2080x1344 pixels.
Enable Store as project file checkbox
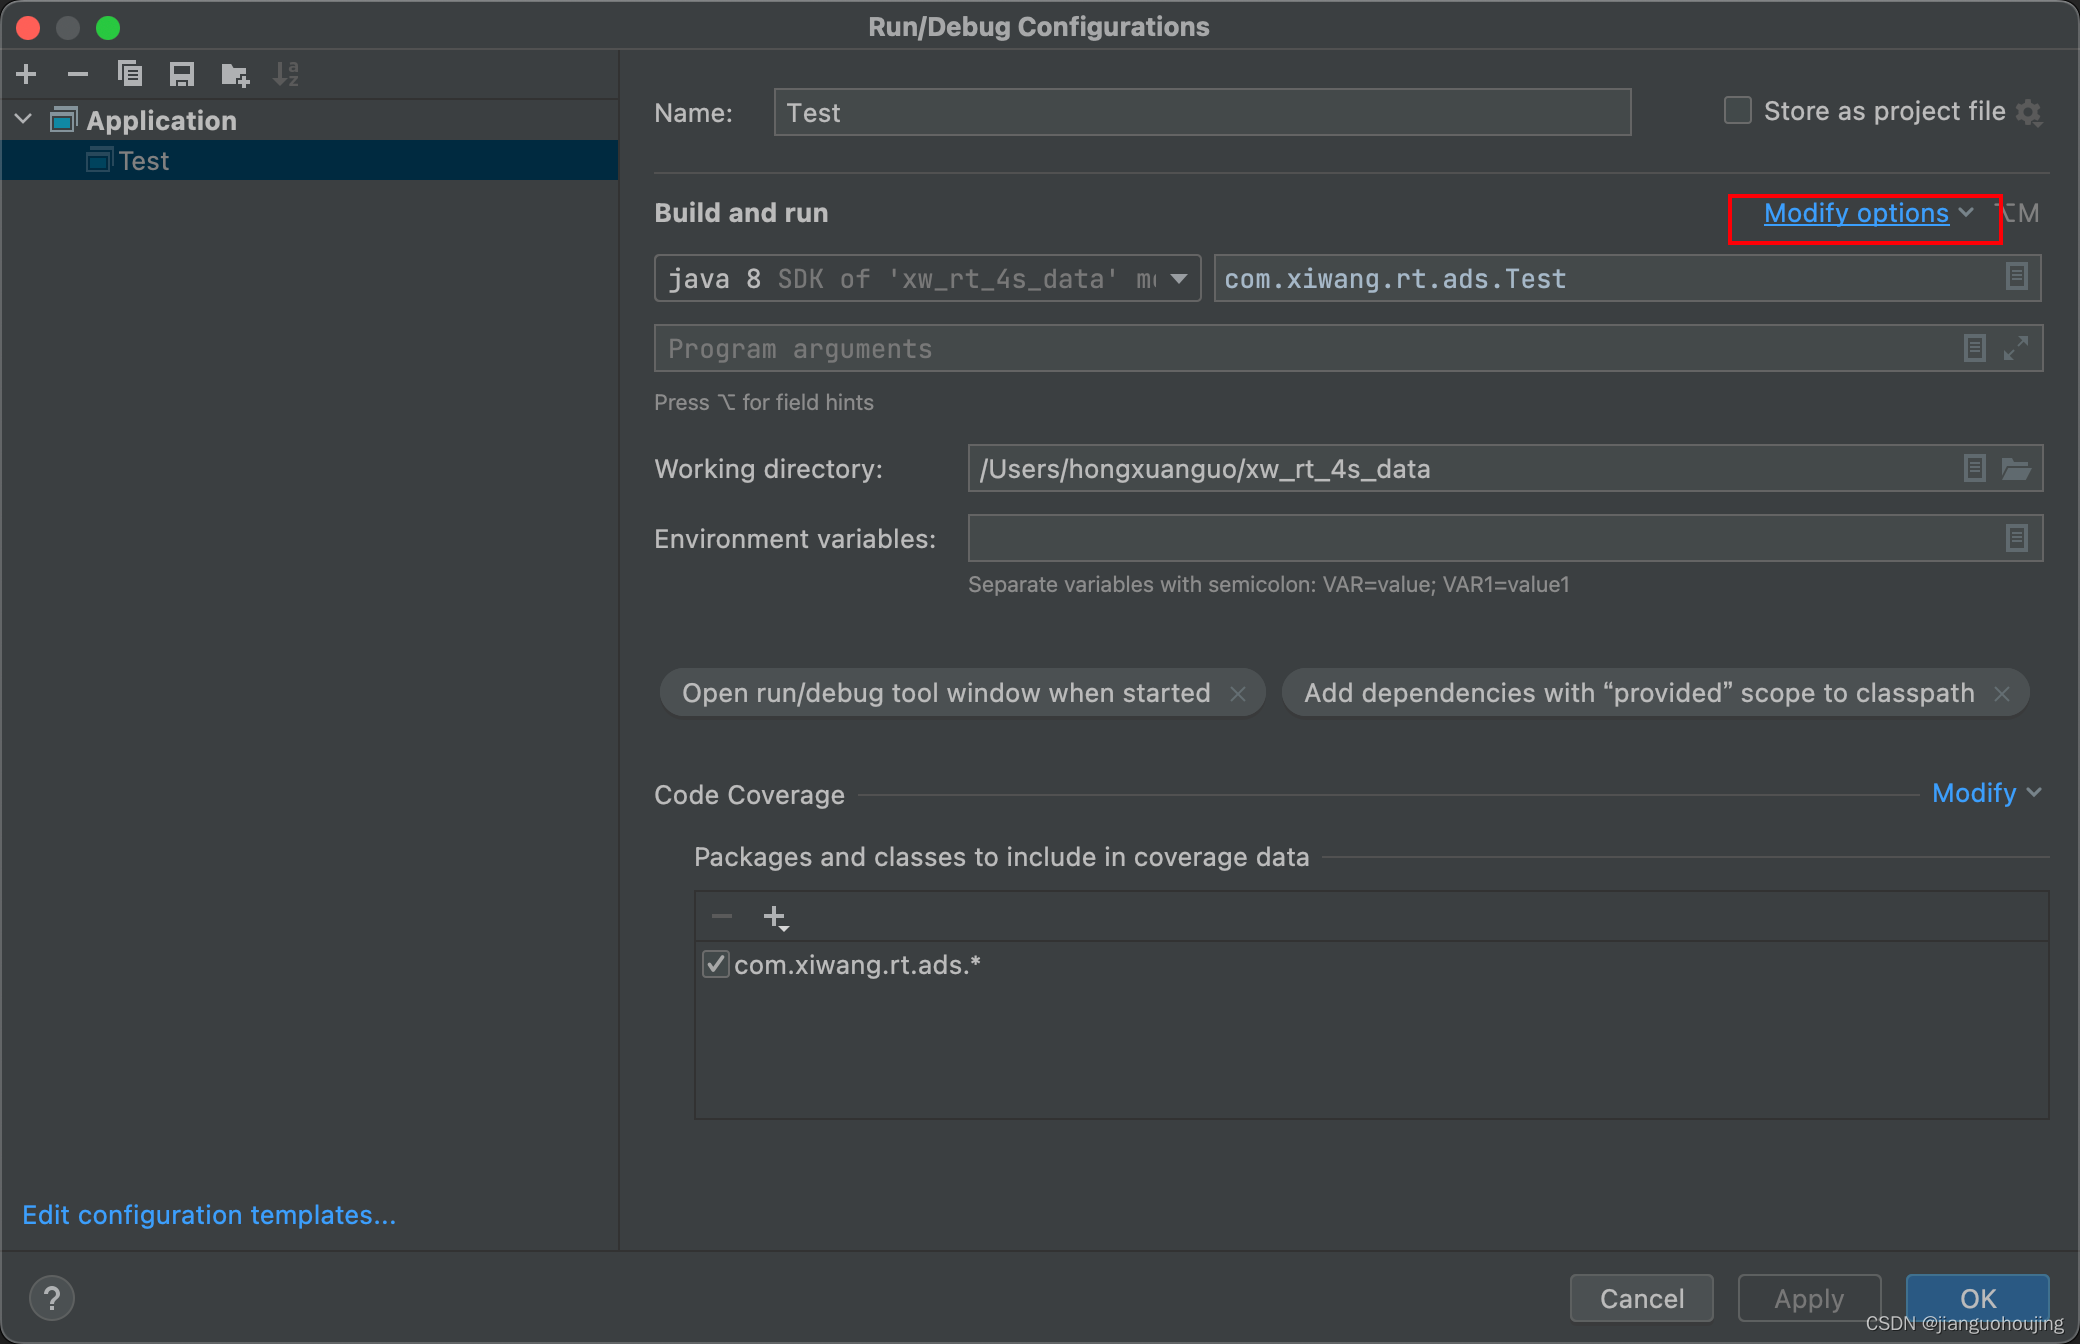(1738, 111)
